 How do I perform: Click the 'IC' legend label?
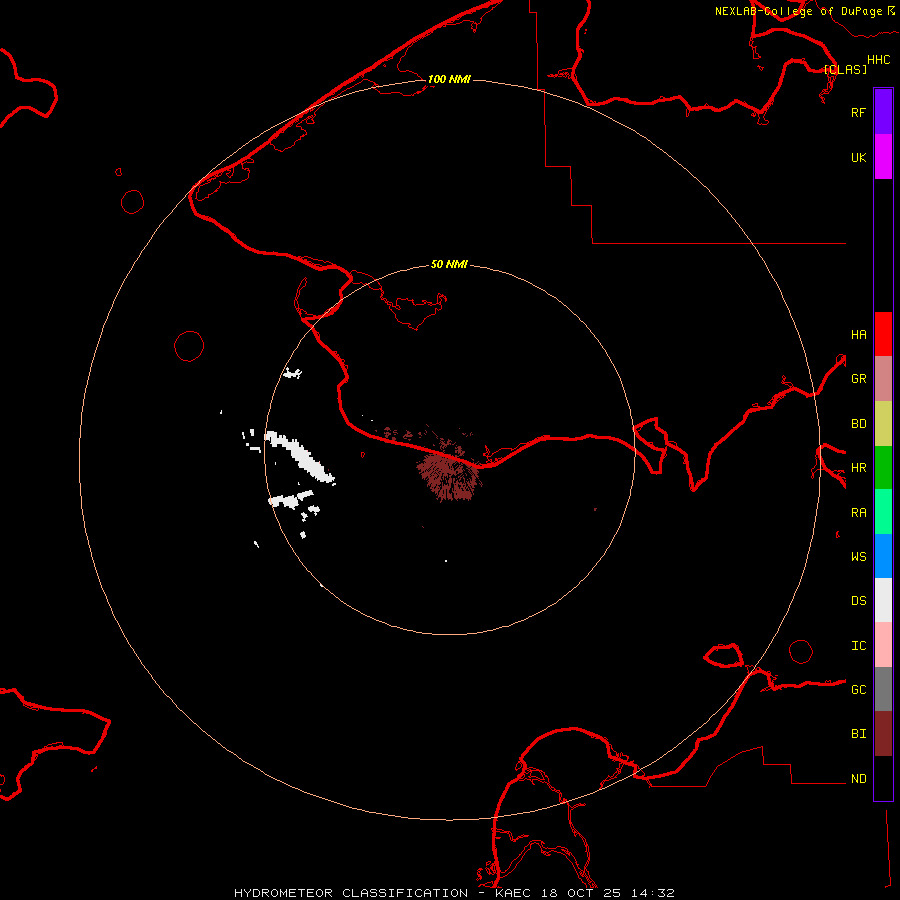(x=859, y=645)
